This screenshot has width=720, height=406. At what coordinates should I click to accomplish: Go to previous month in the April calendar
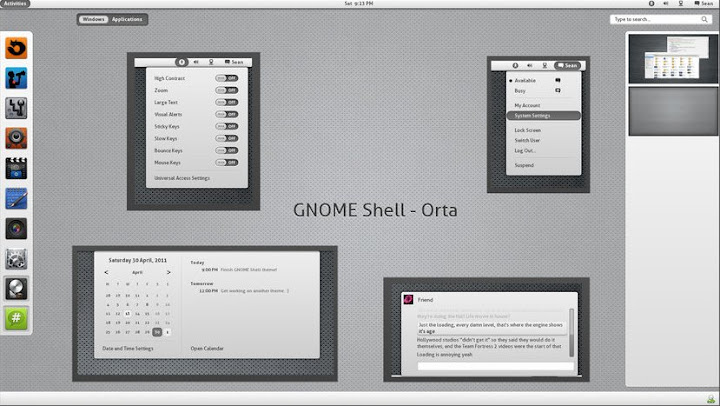pyautogui.click(x=107, y=272)
